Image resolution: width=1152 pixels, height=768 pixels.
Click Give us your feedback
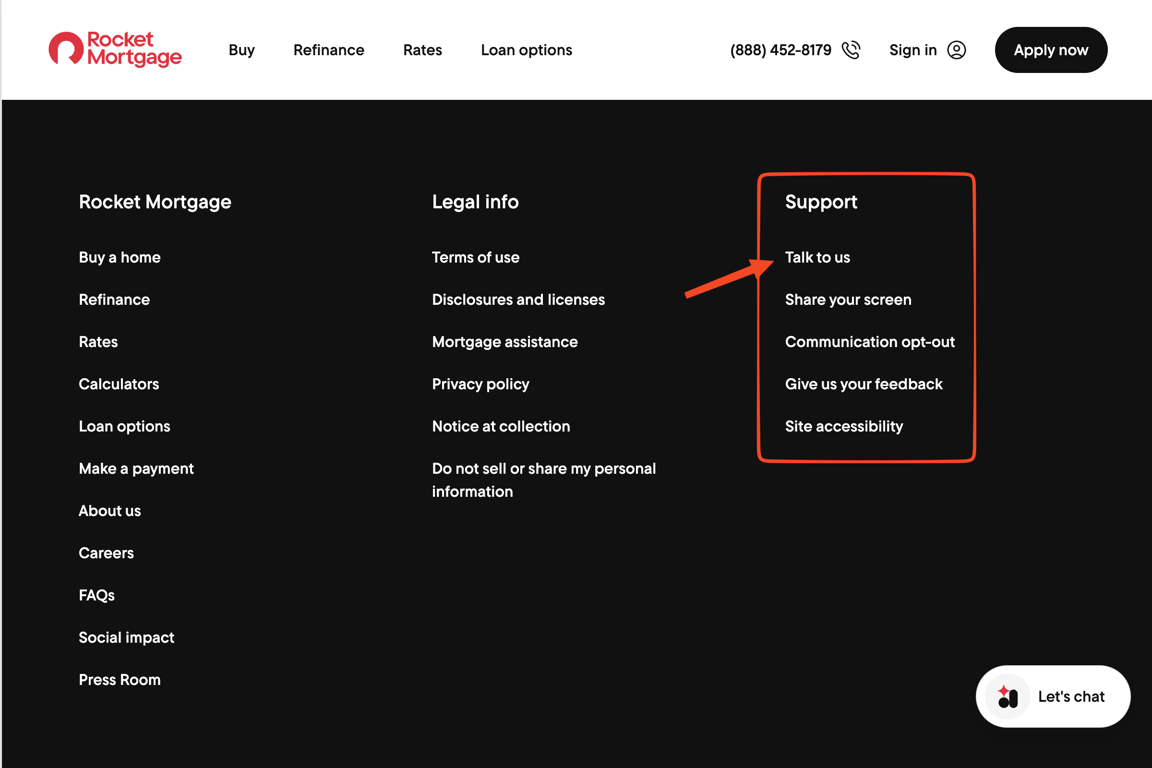(x=863, y=384)
